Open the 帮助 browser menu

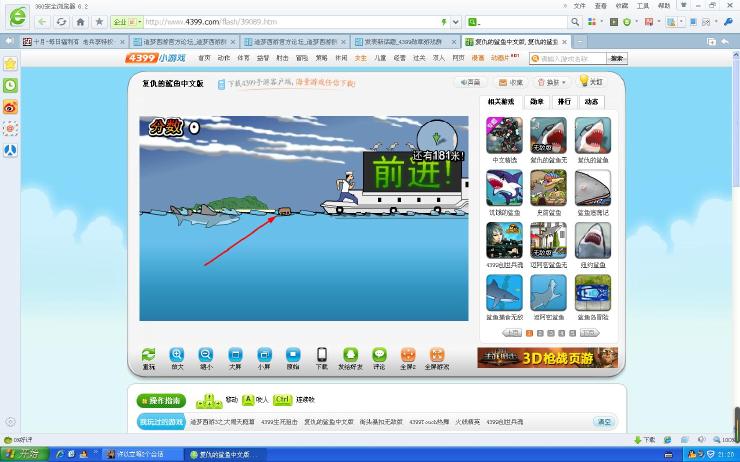pos(664,6)
